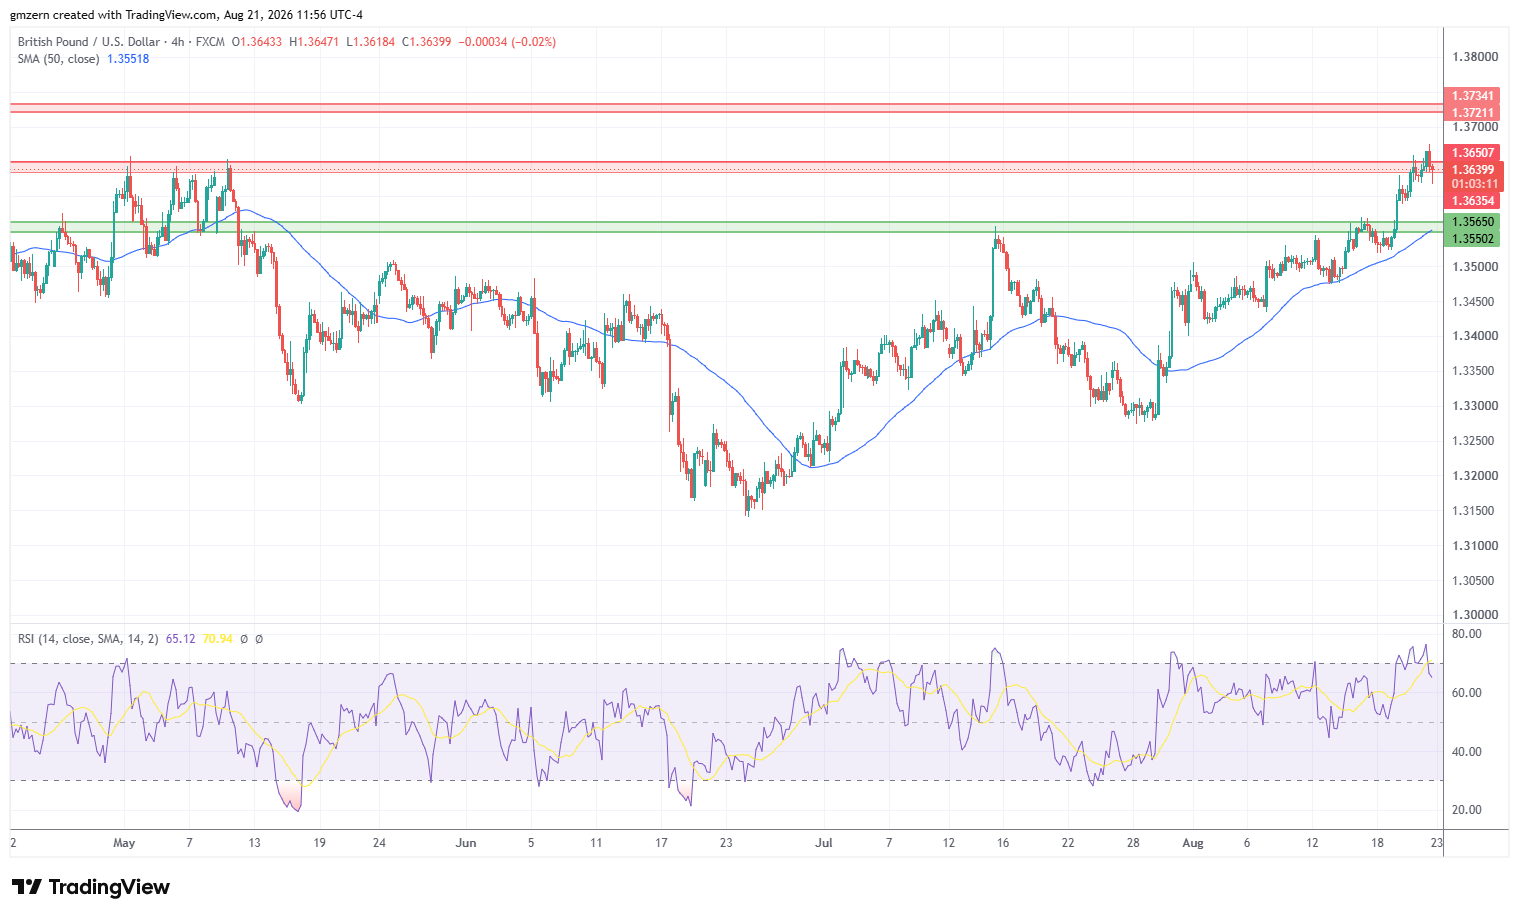1519x917 pixels.
Task: Click the 1.35000 price axis tick
Action: point(1475,267)
